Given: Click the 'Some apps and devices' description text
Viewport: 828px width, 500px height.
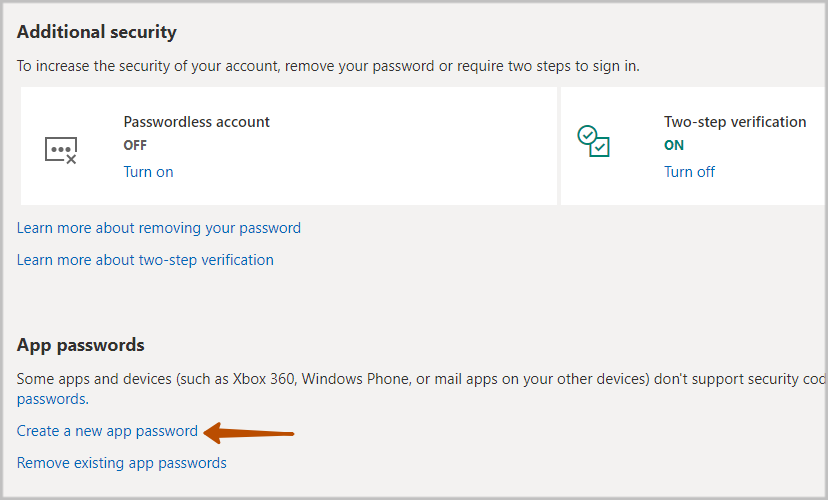Looking at the screenshot, I should click(x=421, y=379).
